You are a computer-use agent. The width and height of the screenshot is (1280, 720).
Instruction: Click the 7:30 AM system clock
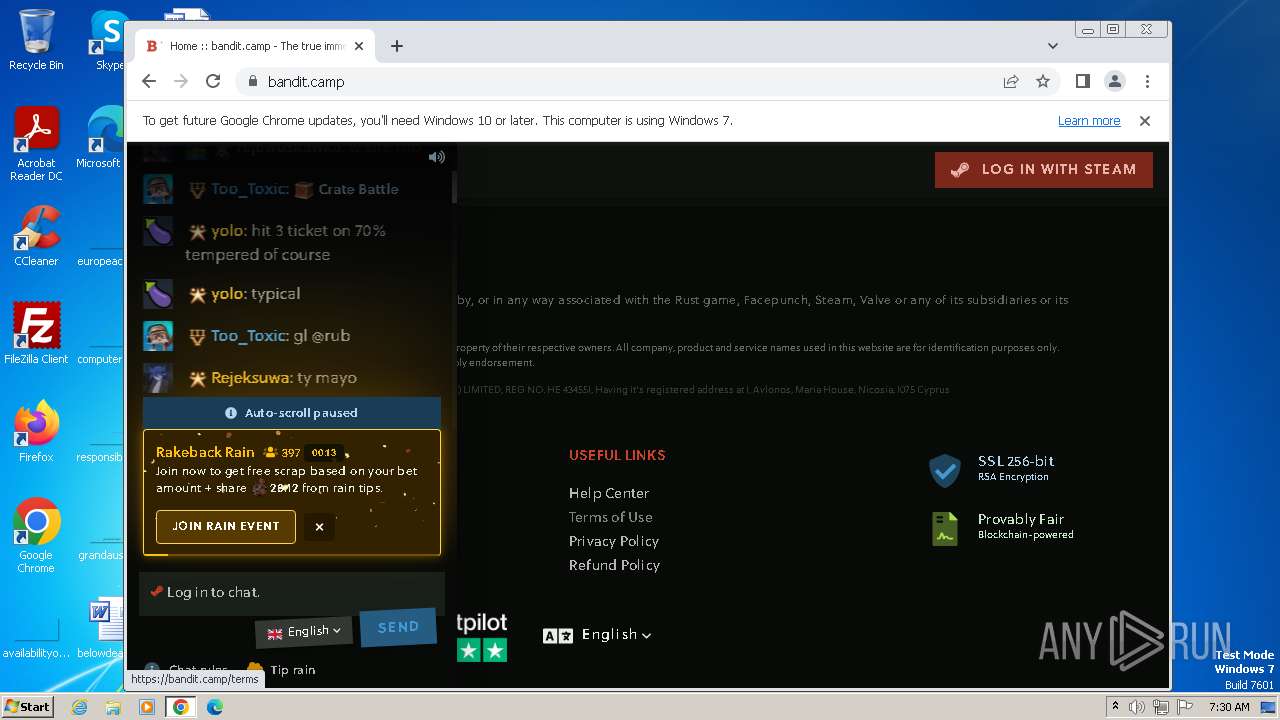click(1229, 707)
